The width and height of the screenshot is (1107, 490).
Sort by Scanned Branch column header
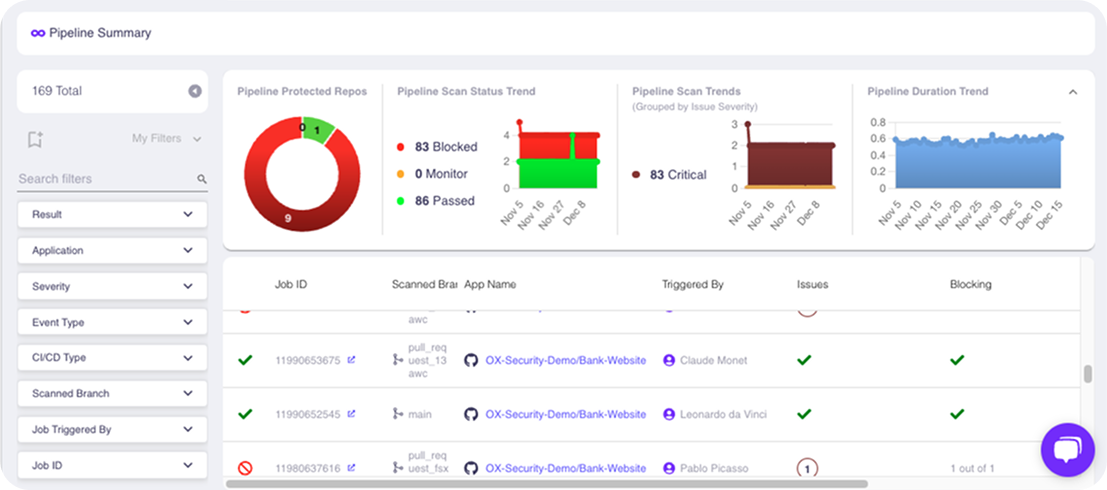424,285
